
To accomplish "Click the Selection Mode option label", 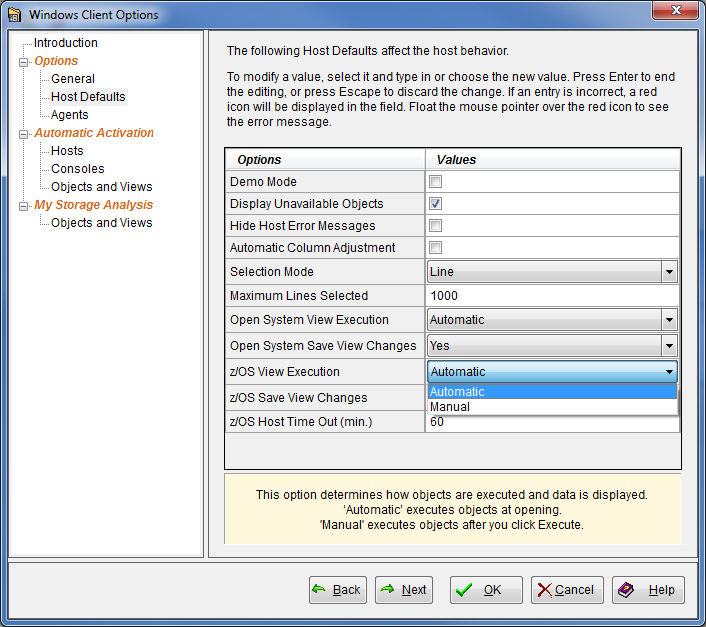I will [272, 272].
